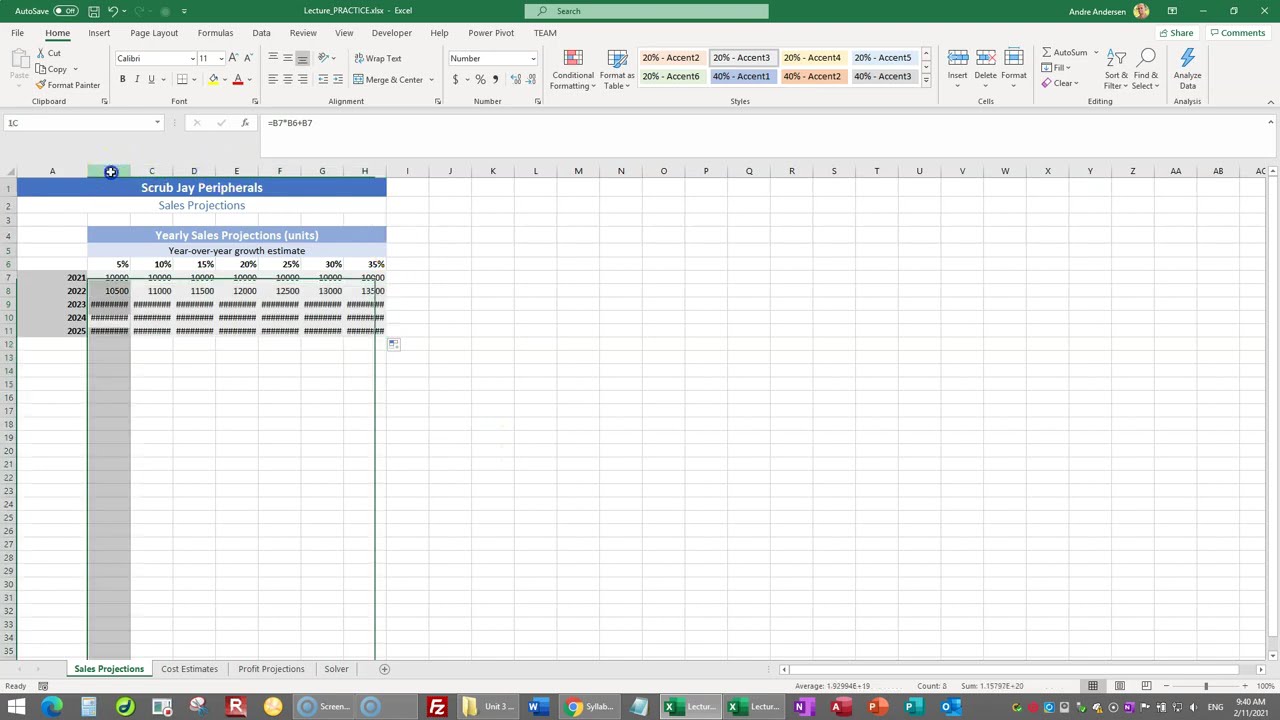
Task: Open Find & Select menu
Action: coord(1146,68)
